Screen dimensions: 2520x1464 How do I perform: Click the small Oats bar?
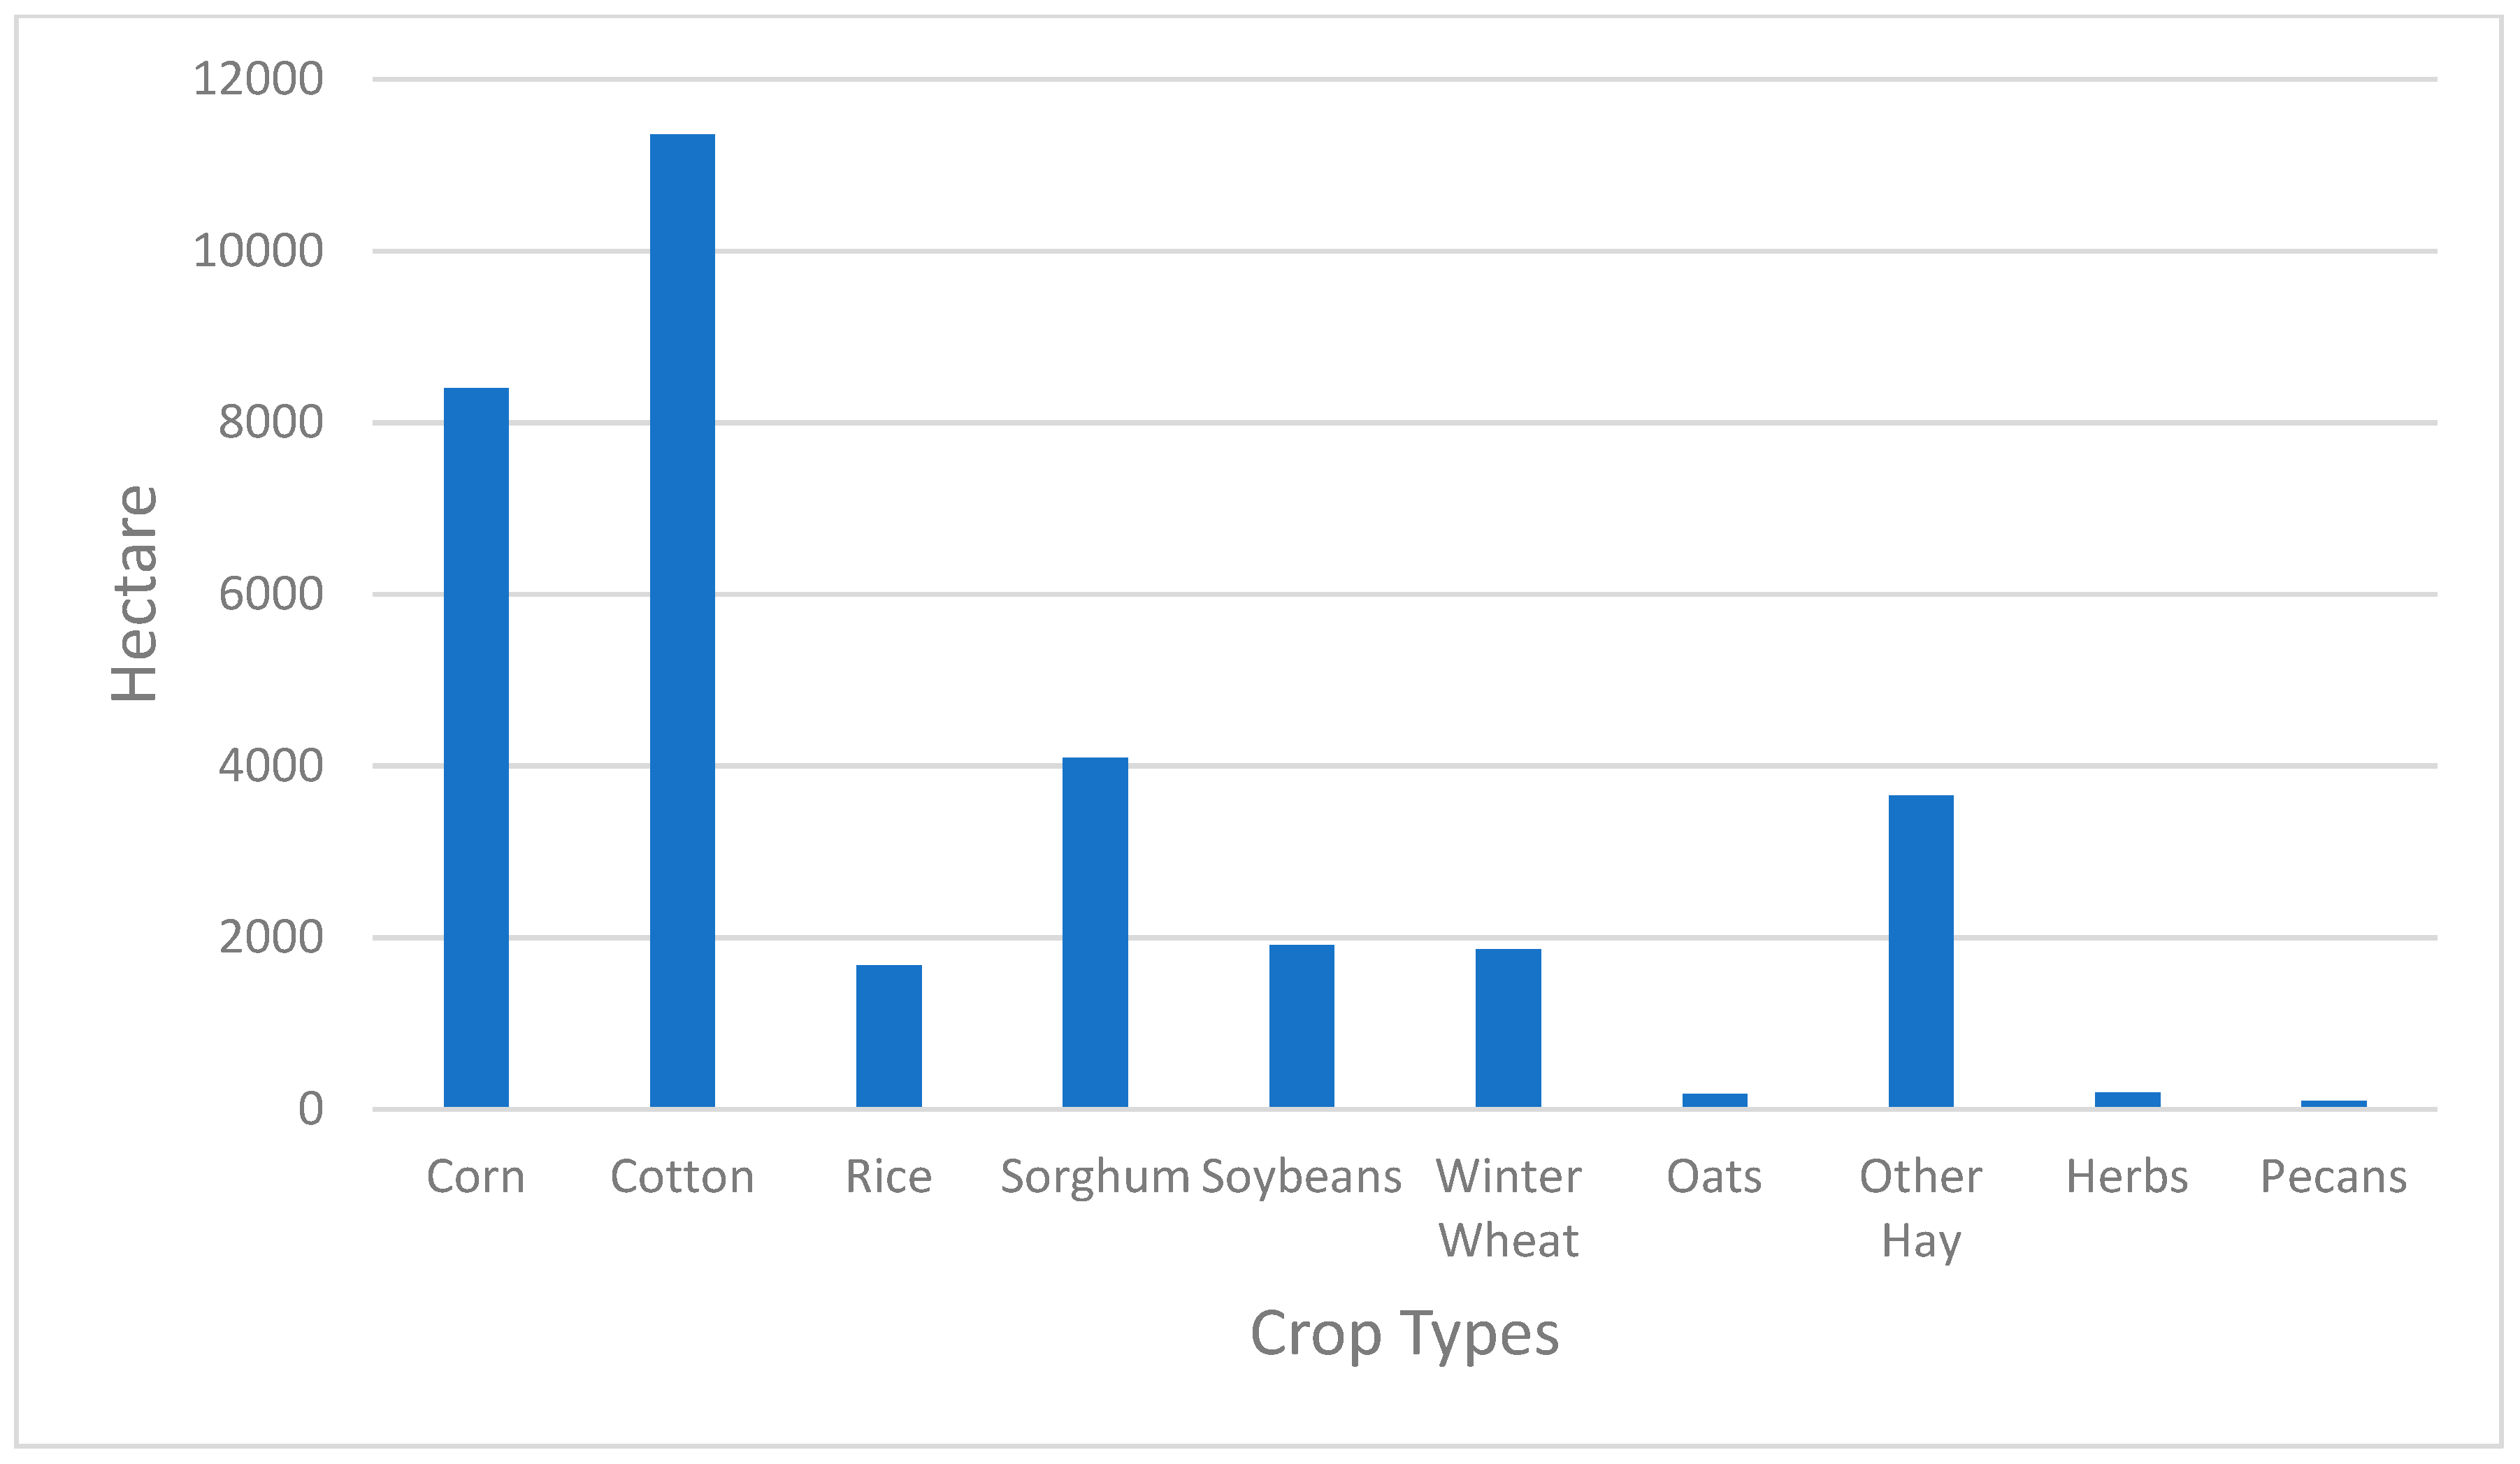[x=1715, y=1100]
